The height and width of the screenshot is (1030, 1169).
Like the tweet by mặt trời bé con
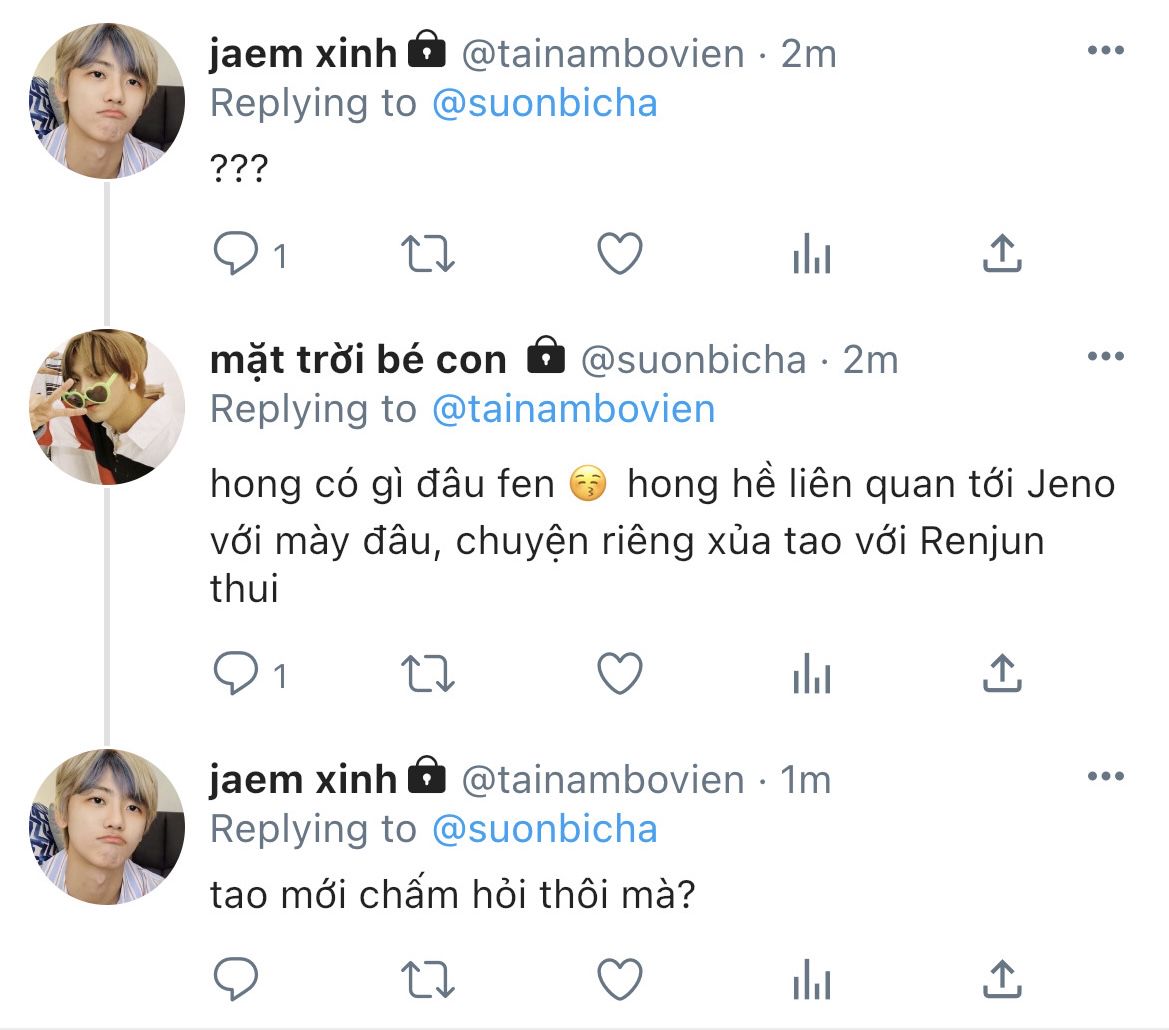coord(619,675)
